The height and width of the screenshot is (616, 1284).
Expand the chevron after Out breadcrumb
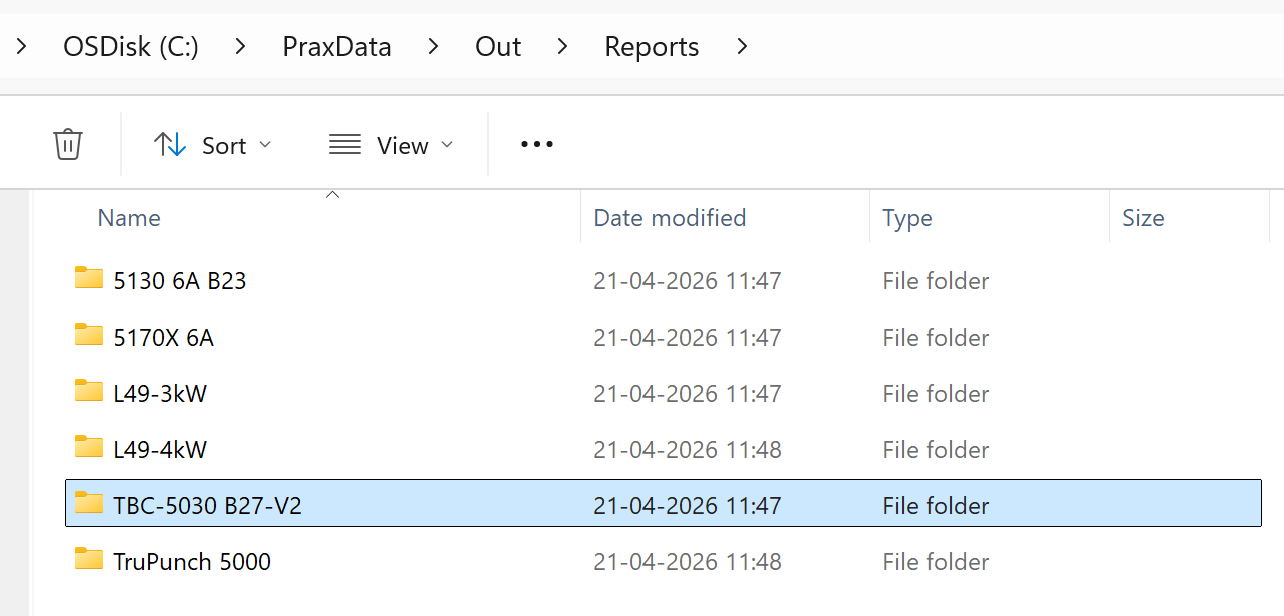563,46
